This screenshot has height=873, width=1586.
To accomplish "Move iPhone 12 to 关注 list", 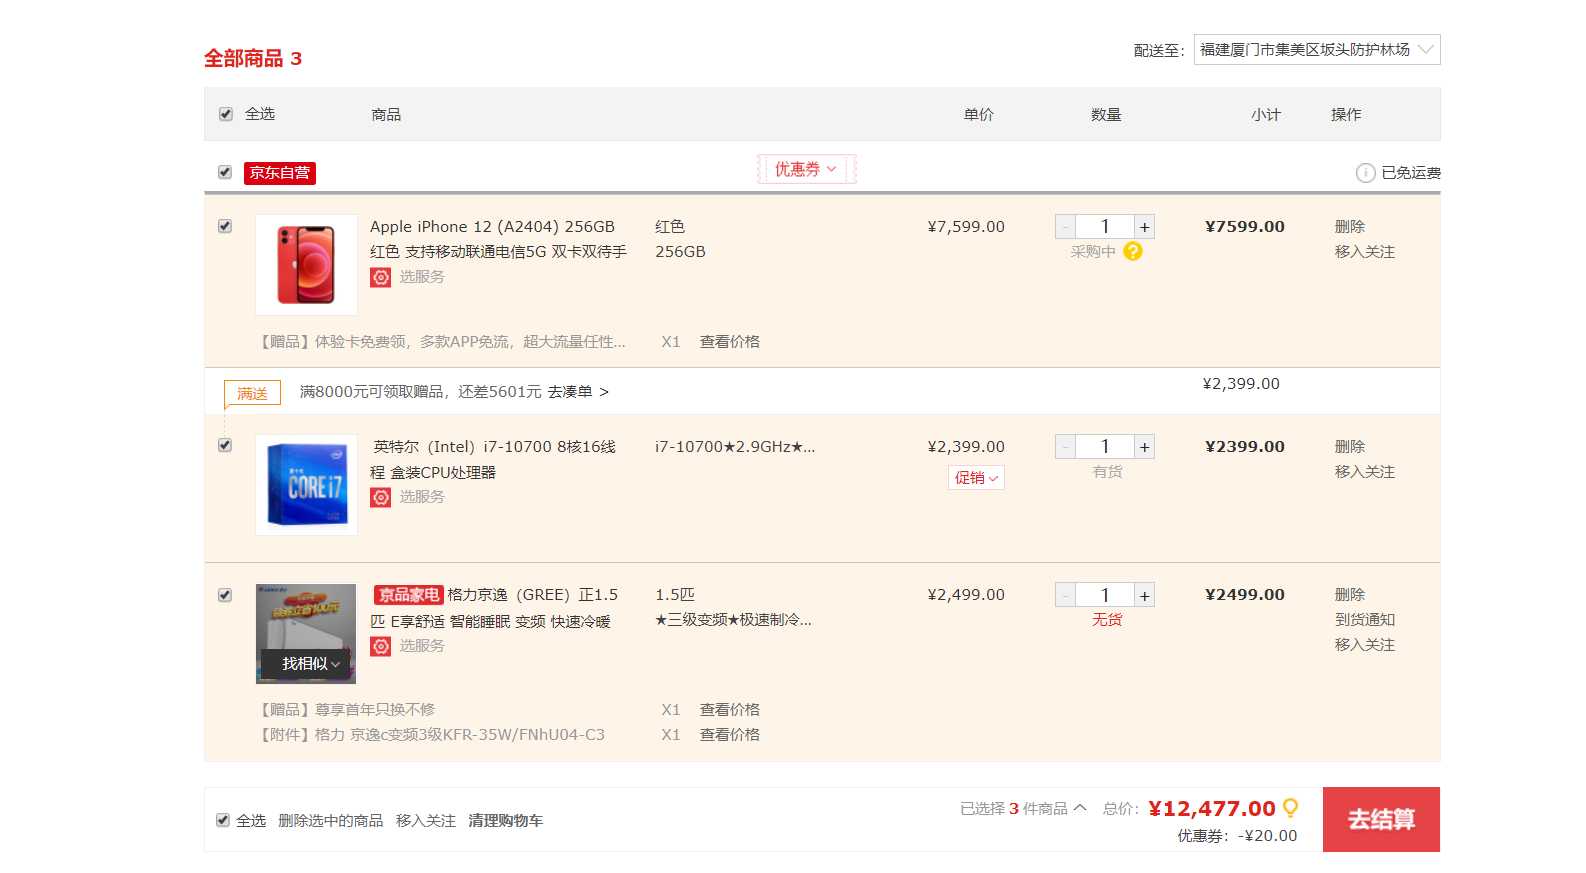I will 1365,252.
